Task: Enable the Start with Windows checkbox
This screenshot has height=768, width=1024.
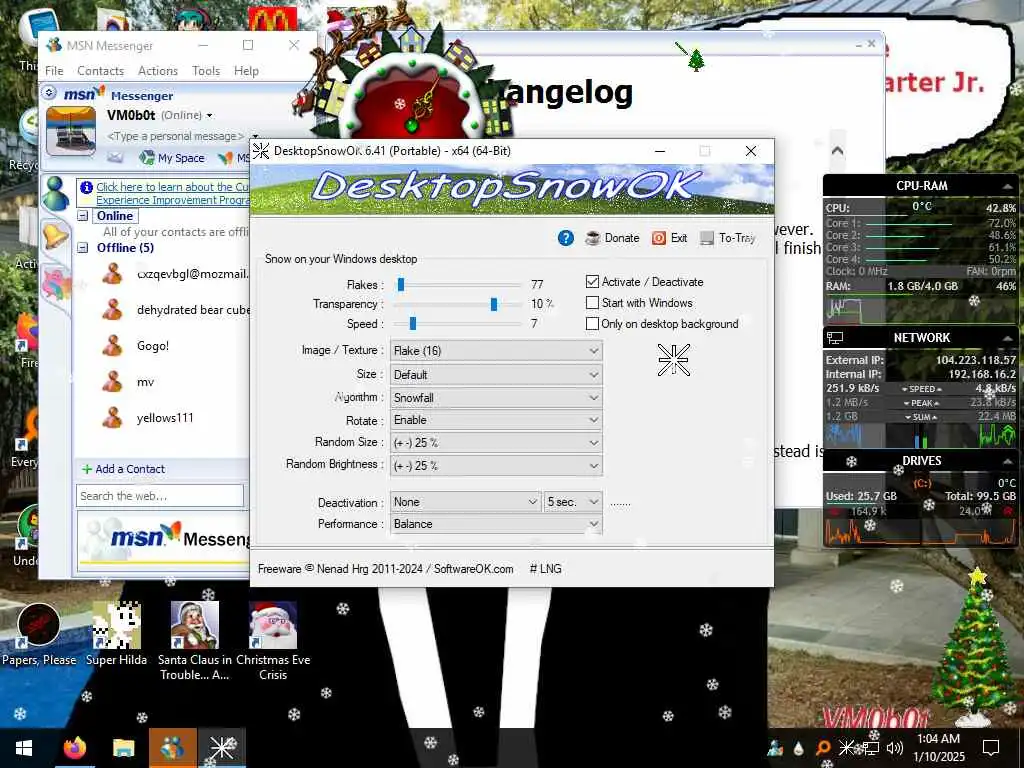Action: tap(592, 302)
